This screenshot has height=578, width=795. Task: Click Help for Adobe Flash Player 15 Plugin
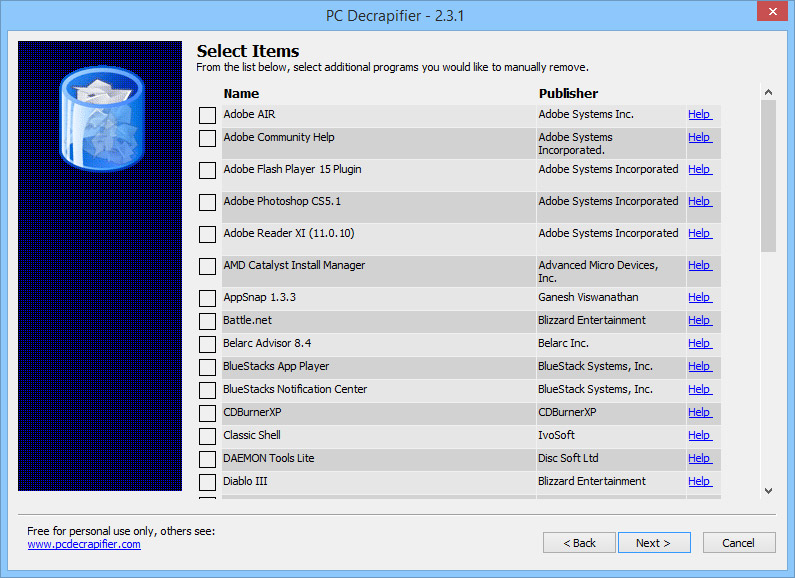[700, 169]
